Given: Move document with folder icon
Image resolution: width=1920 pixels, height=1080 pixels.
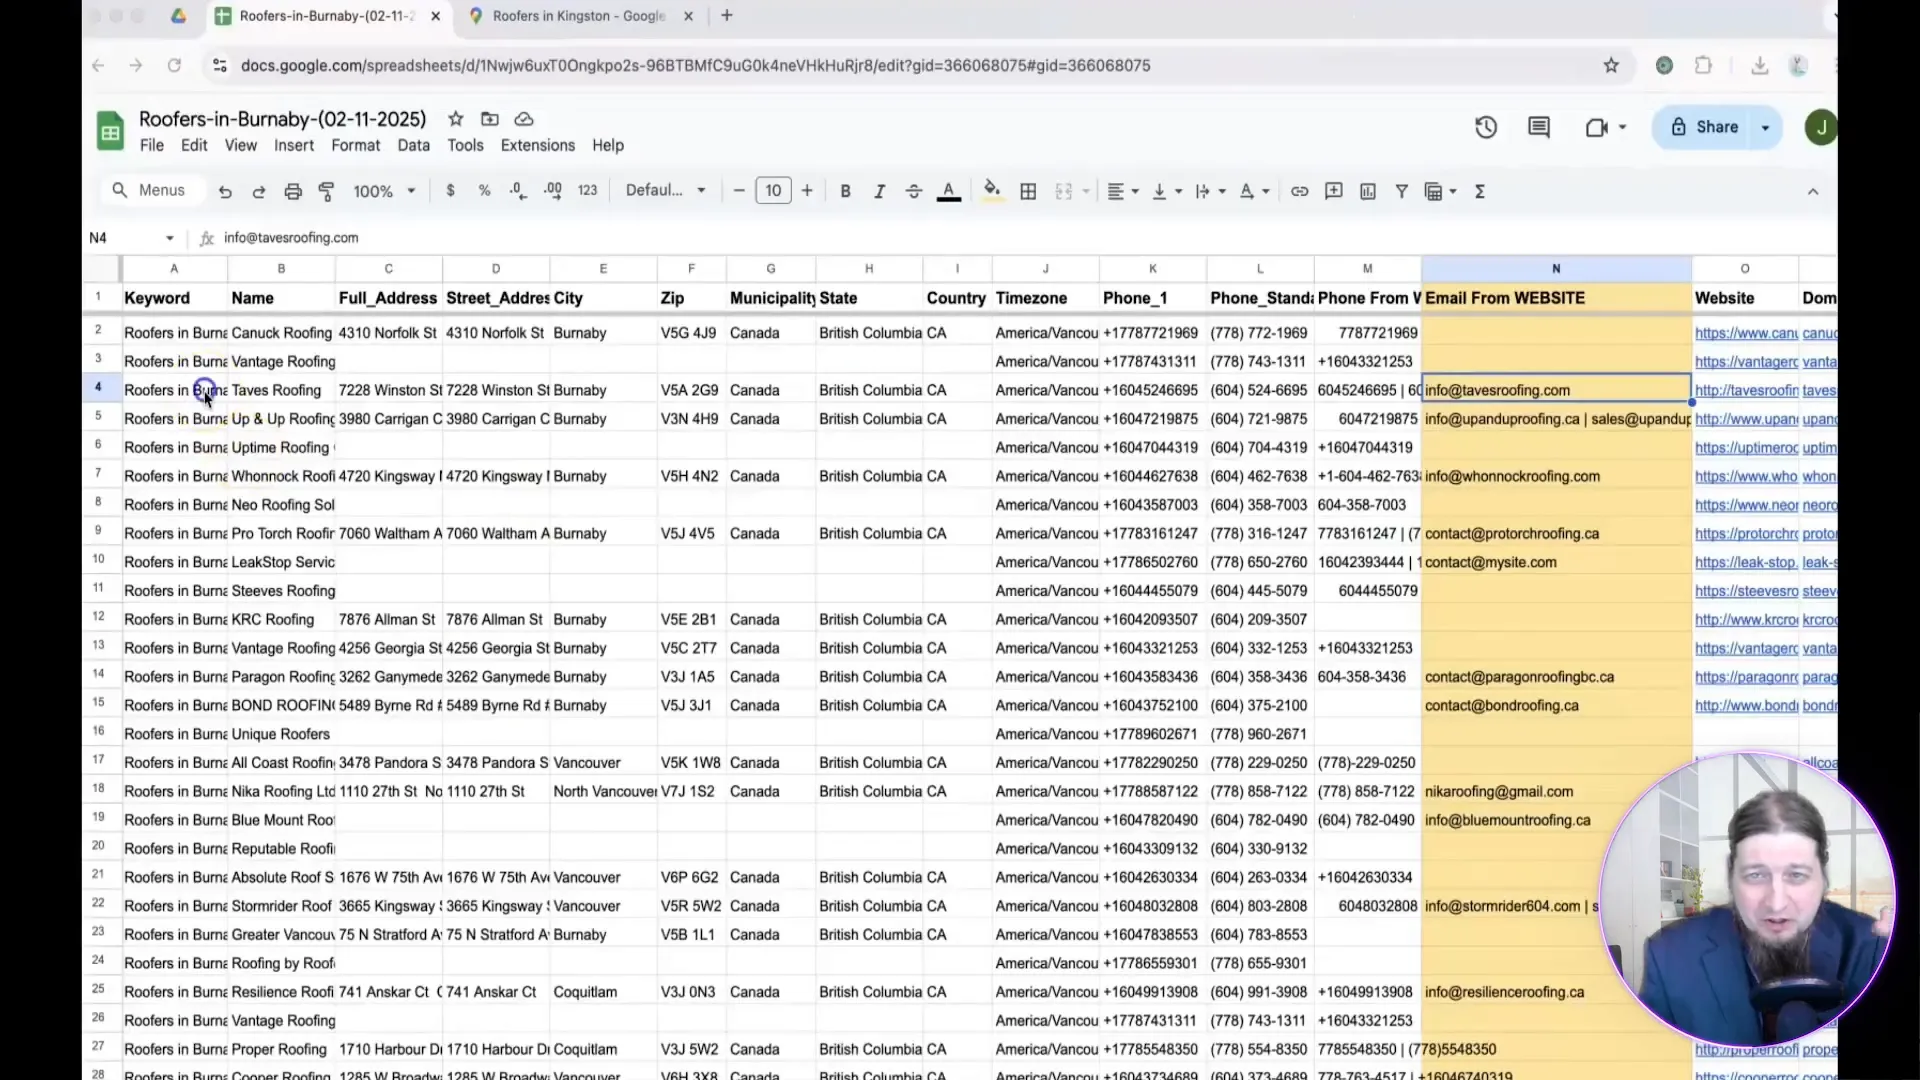Looking at the screenshot, I should (490, 119).
